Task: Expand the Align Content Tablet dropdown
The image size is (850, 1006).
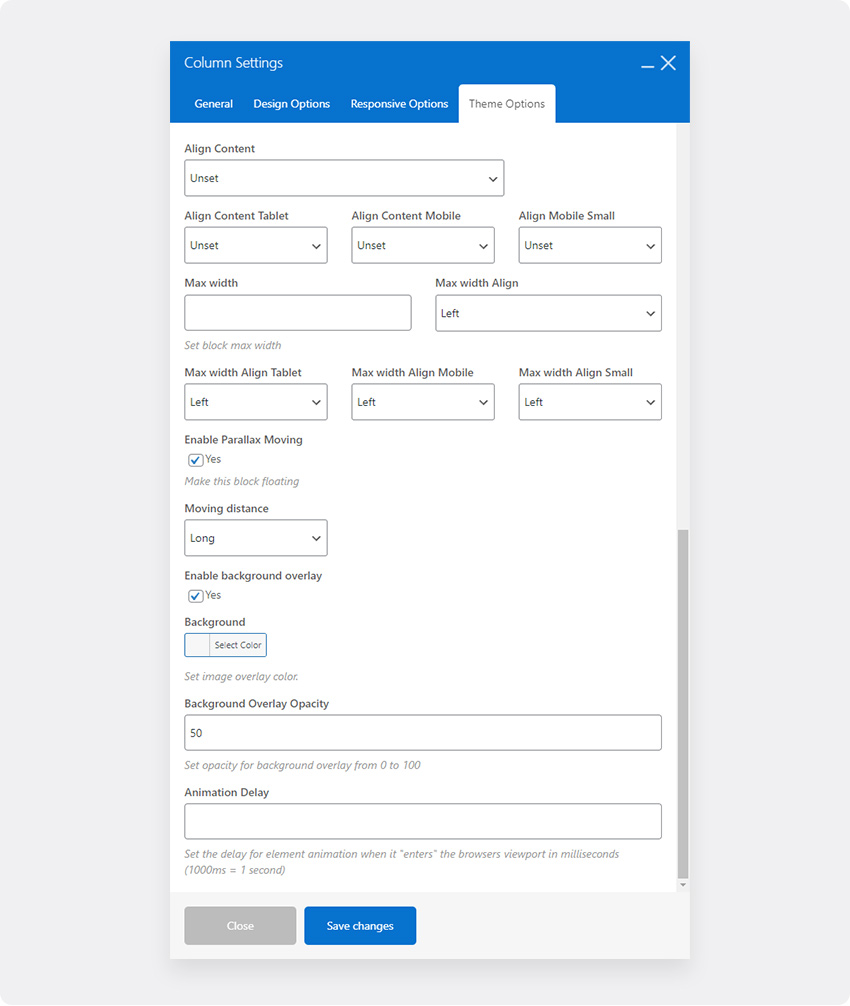Action: click(x=255, y=245)
